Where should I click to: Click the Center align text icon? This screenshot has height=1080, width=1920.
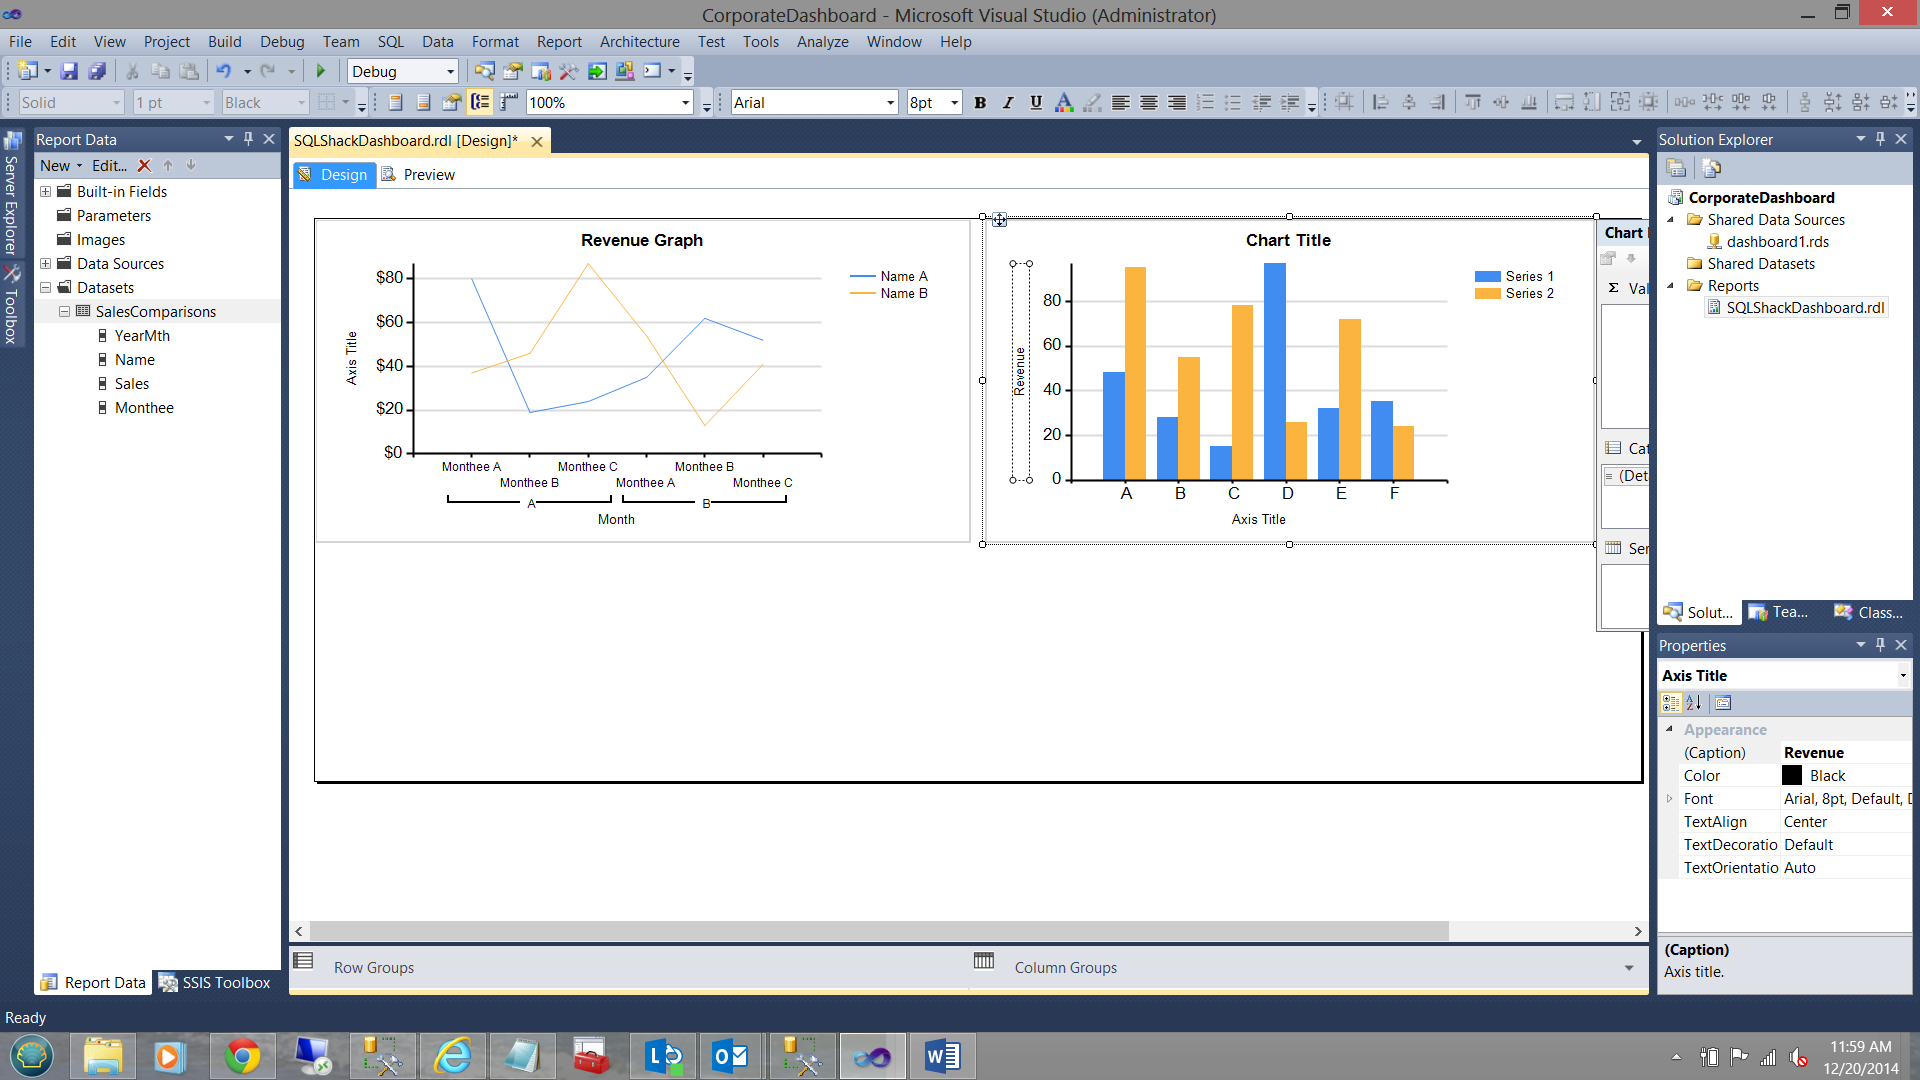click(x=1149, y=102)
